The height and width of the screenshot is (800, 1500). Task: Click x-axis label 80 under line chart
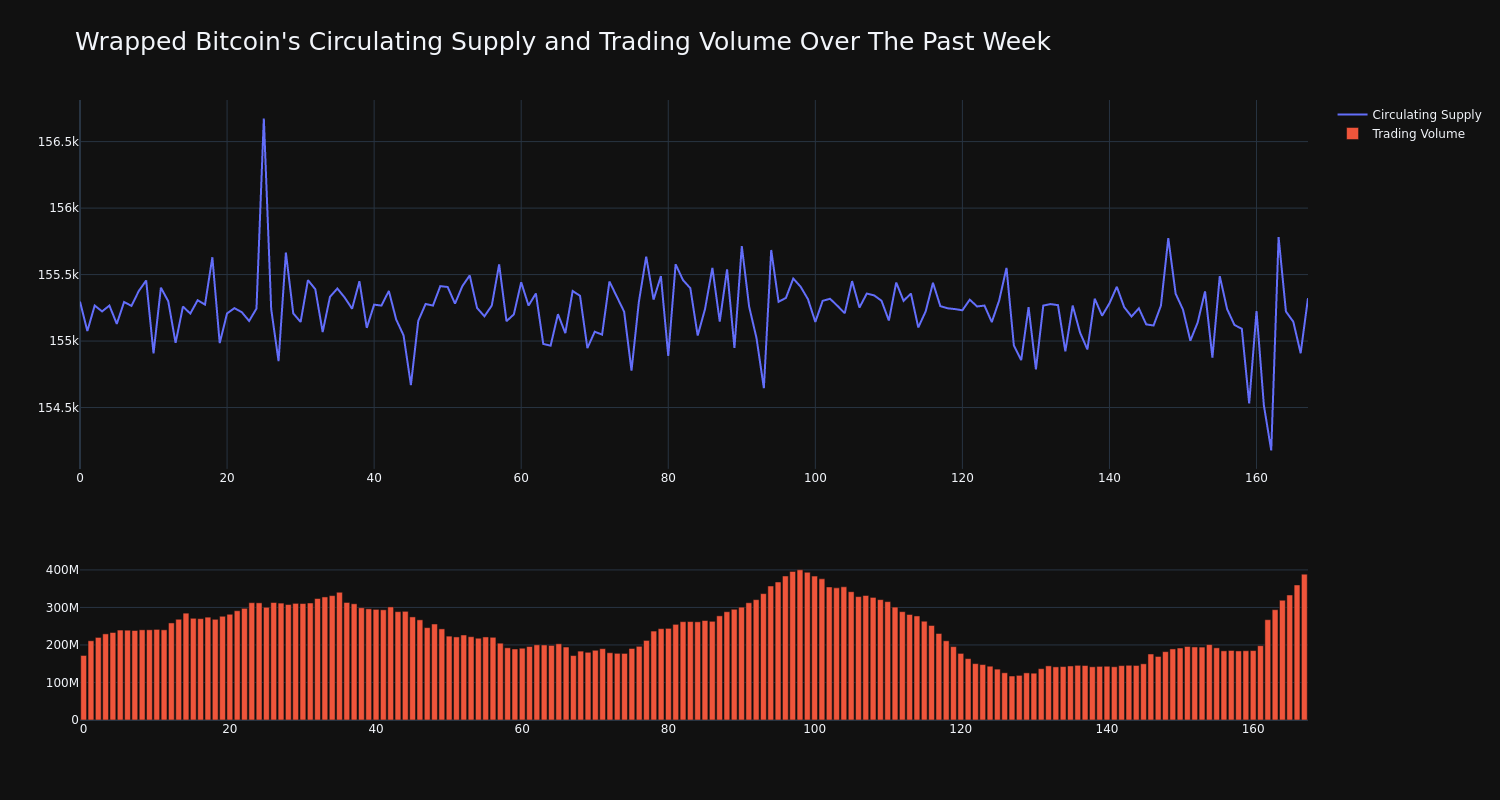pos(668,478)
